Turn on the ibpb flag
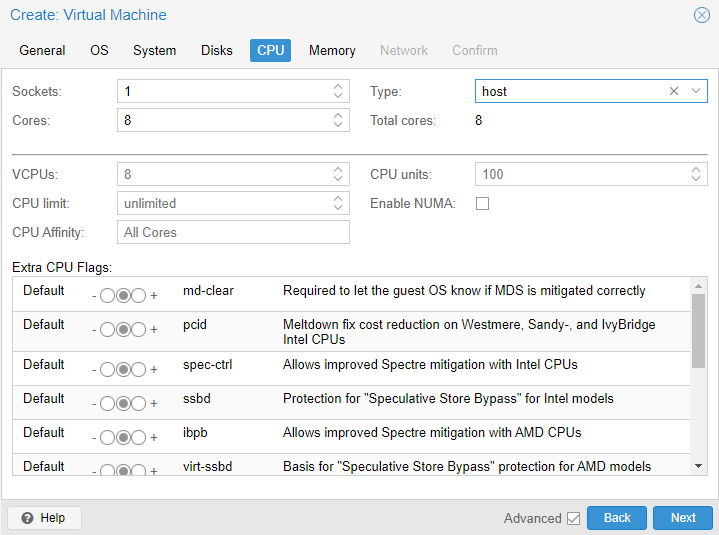719x535 pixels. [138, 437]
